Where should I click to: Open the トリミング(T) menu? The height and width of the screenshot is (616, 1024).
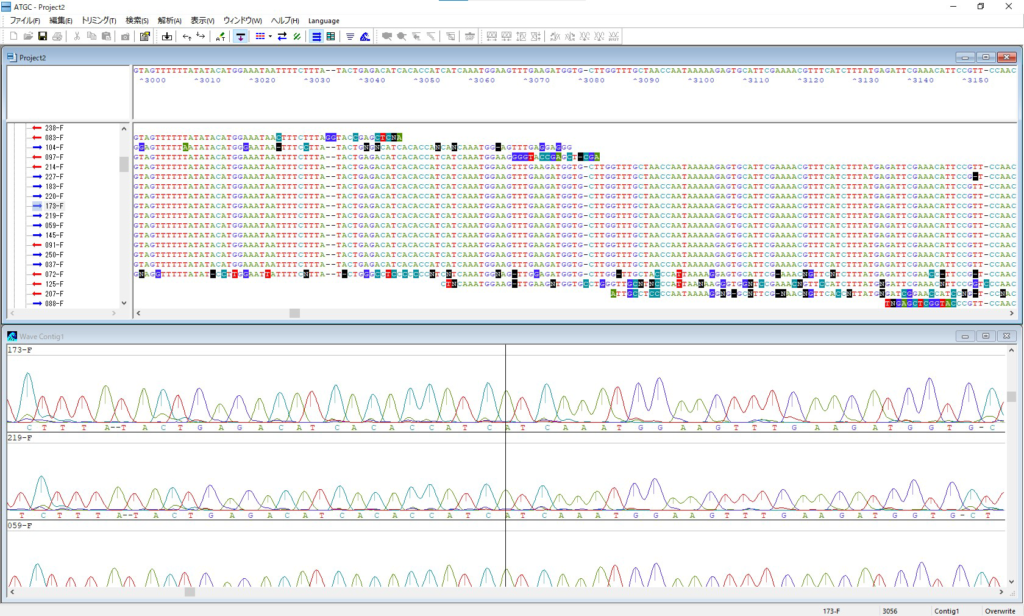point(99,21)
